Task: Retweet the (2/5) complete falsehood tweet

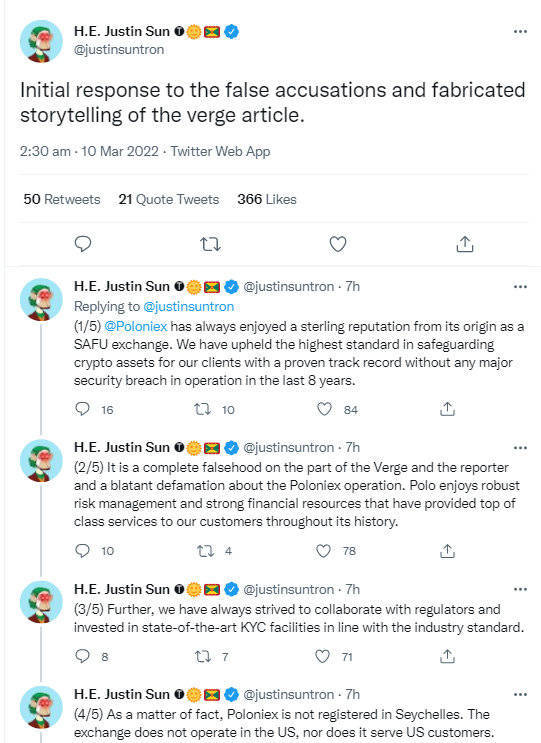Action: 206,551
